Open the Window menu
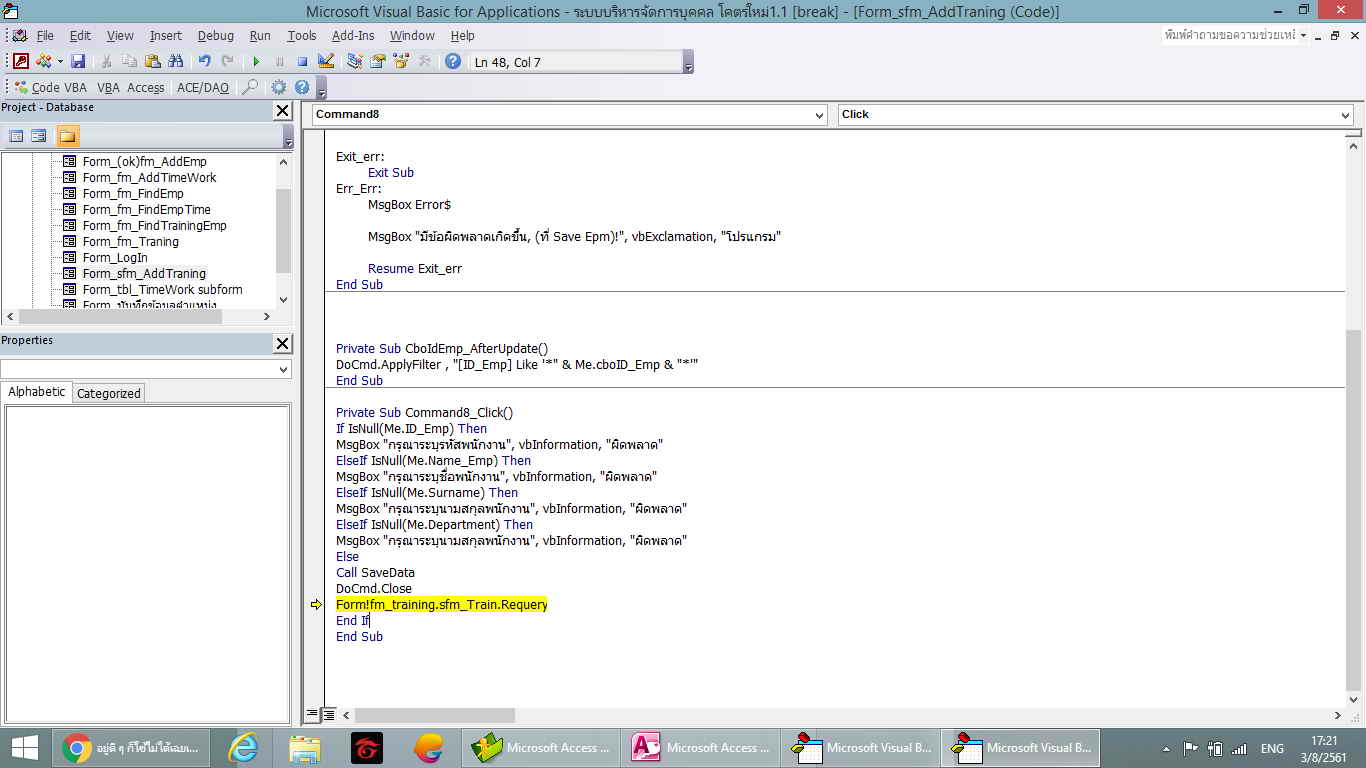 (412, 36)
